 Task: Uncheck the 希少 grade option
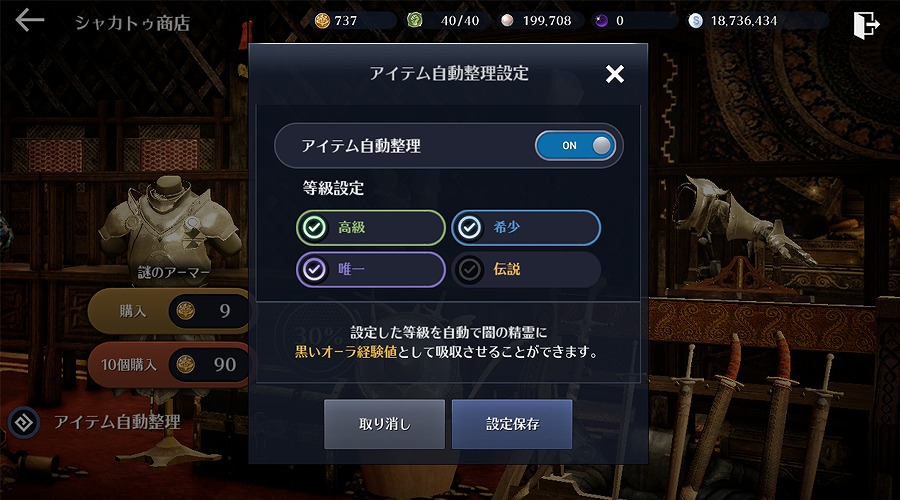click(526, 227)
